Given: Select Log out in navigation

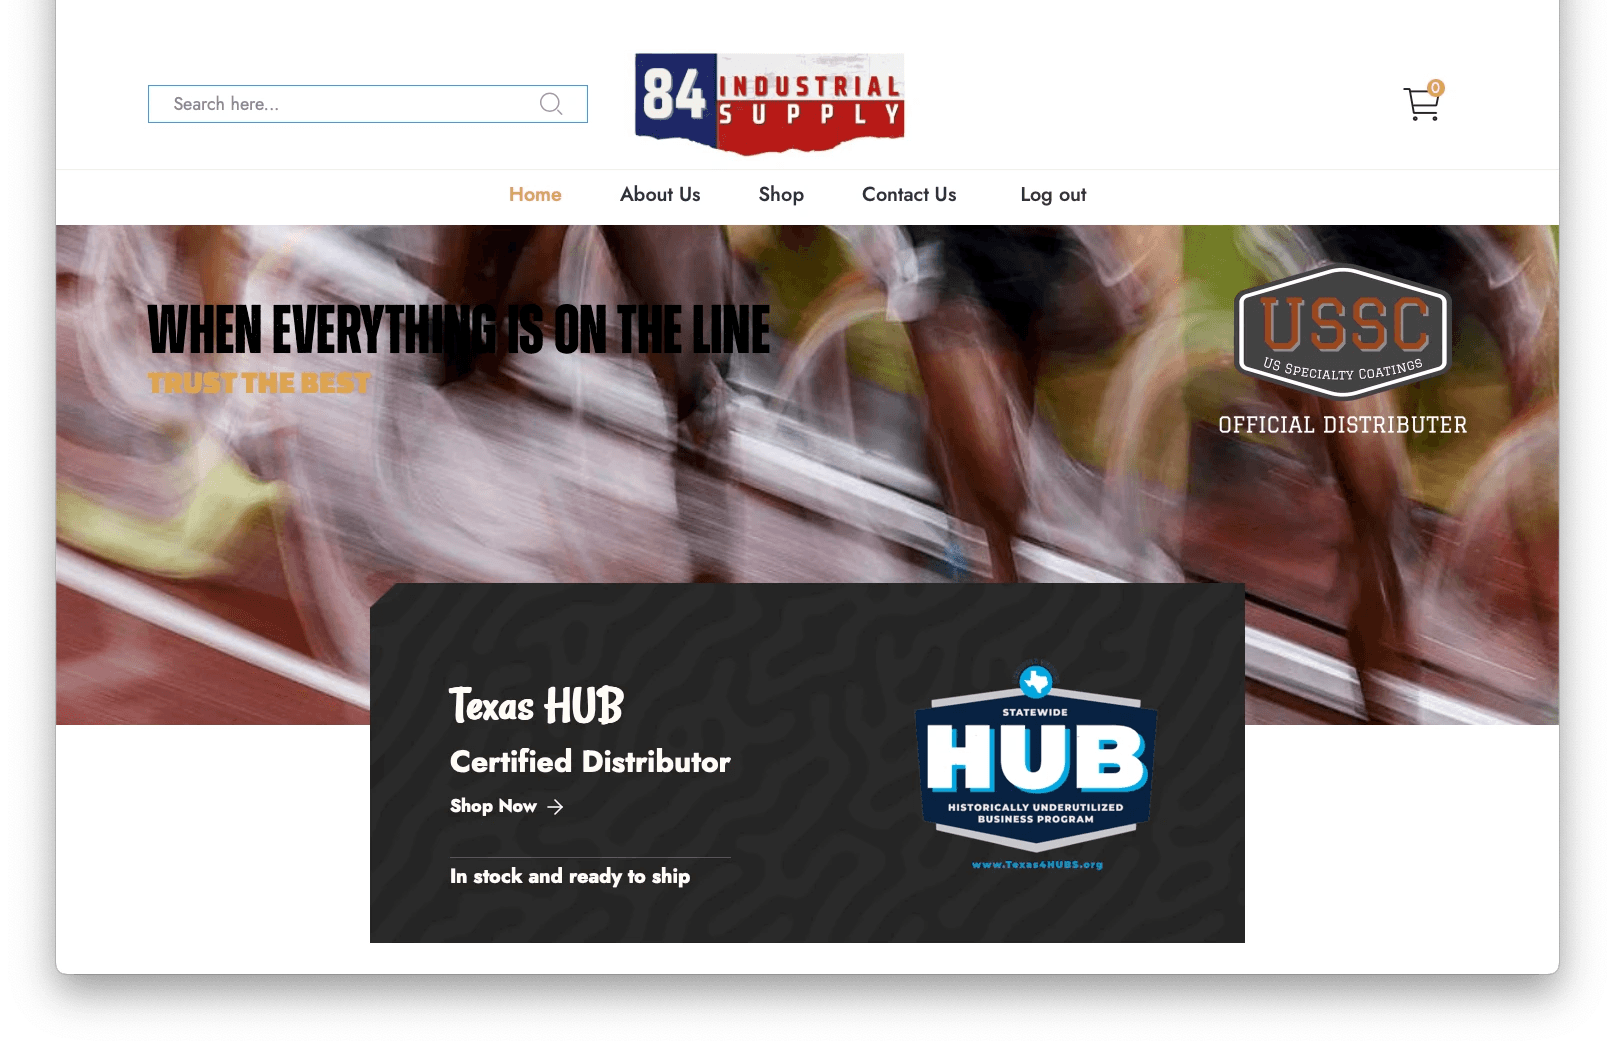Looking at the screenshot, I should (x=1053, y=195).
